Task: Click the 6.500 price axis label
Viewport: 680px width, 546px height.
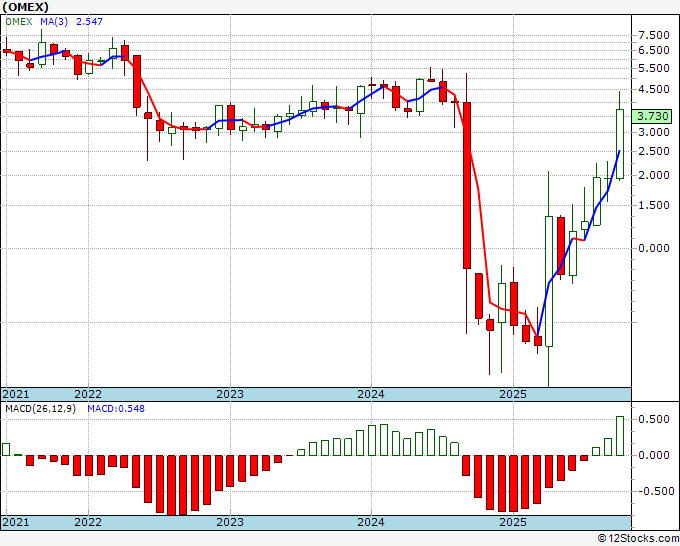Action: point(654,50)
